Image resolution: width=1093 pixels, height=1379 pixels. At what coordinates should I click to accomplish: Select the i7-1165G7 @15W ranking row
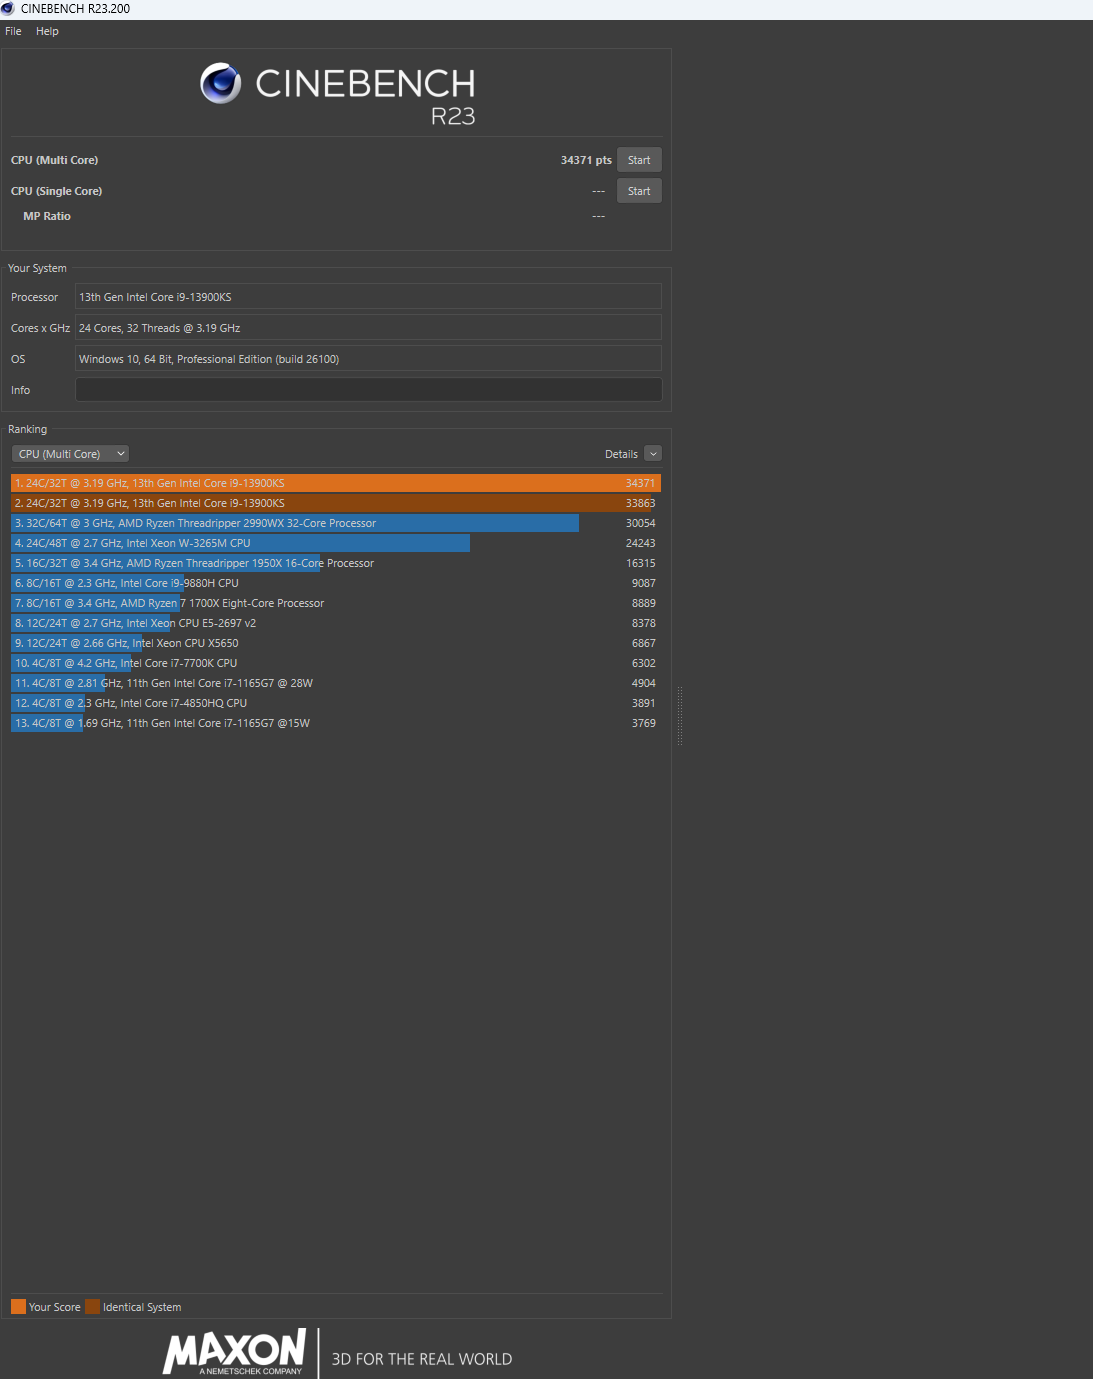(336, 723)
